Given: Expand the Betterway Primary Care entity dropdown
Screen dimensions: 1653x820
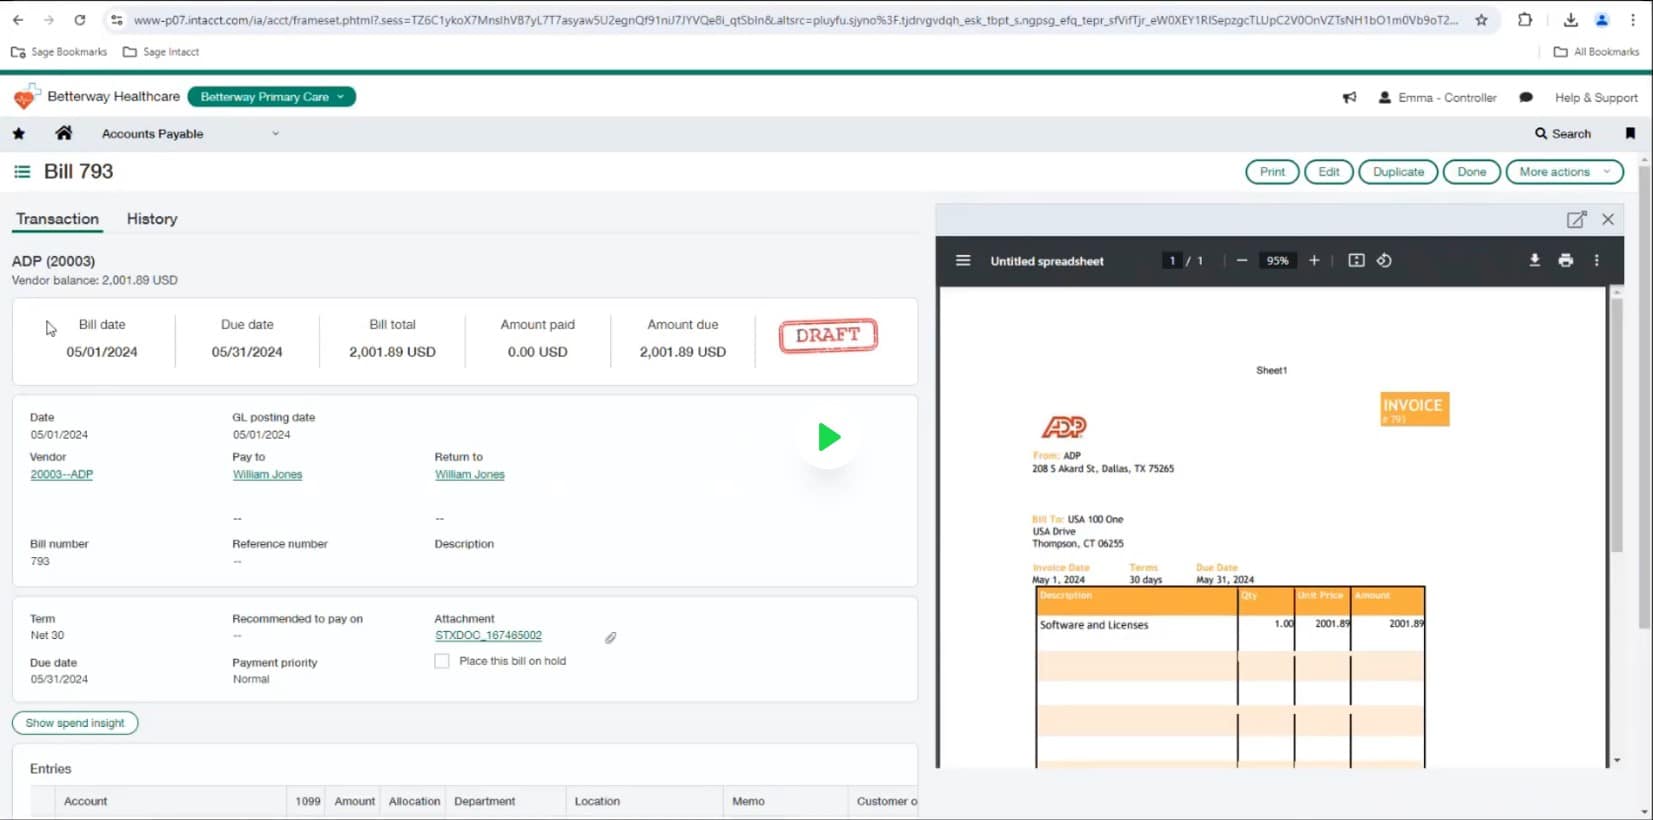Looking at the screenshot, I should 271,97.
